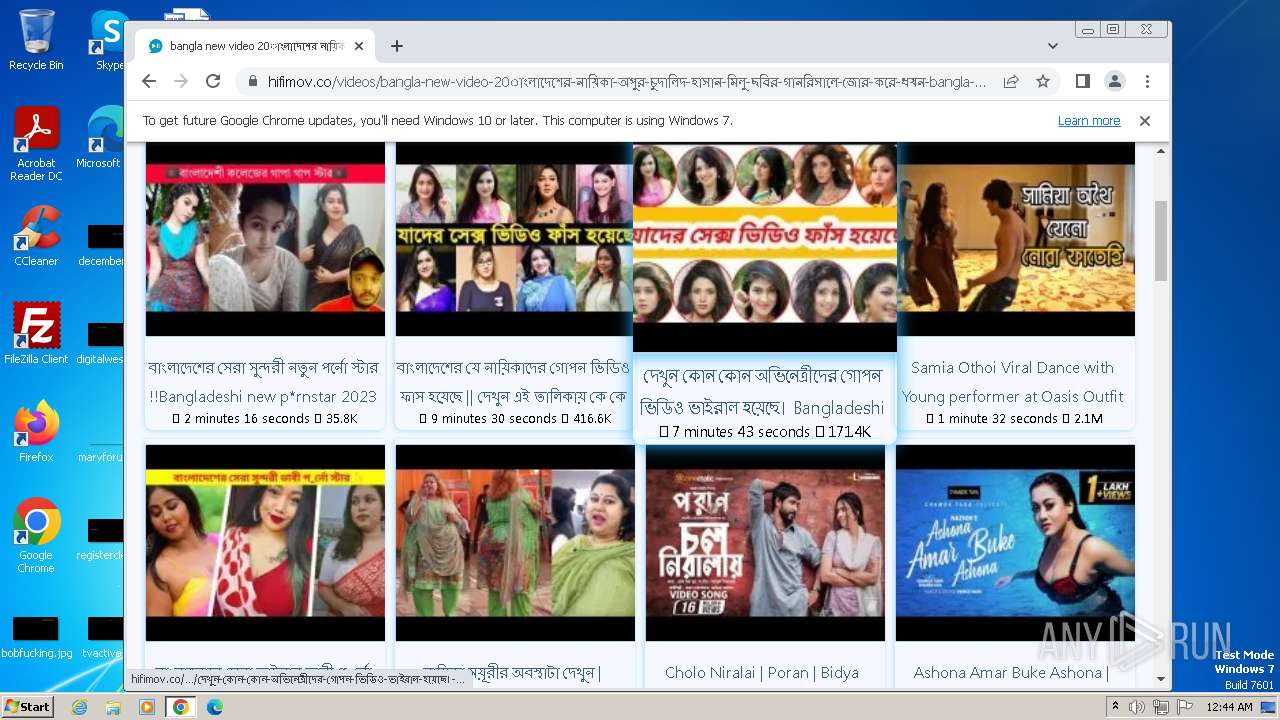This screenshot has height=720, width=1280.
Task: Select the bobfucking.jpg desktop file
Action: tap(36, 638)
